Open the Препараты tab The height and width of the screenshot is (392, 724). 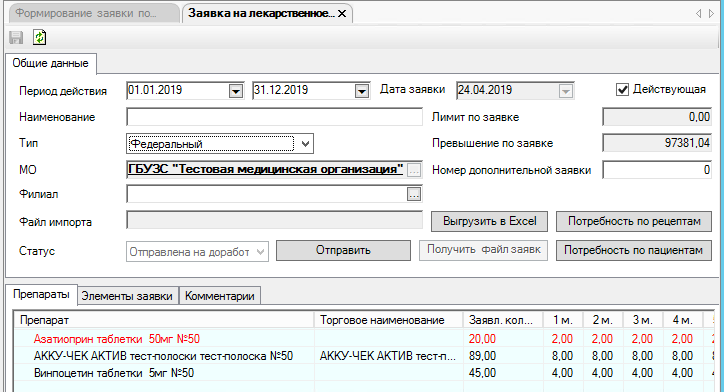click(41, 295)
